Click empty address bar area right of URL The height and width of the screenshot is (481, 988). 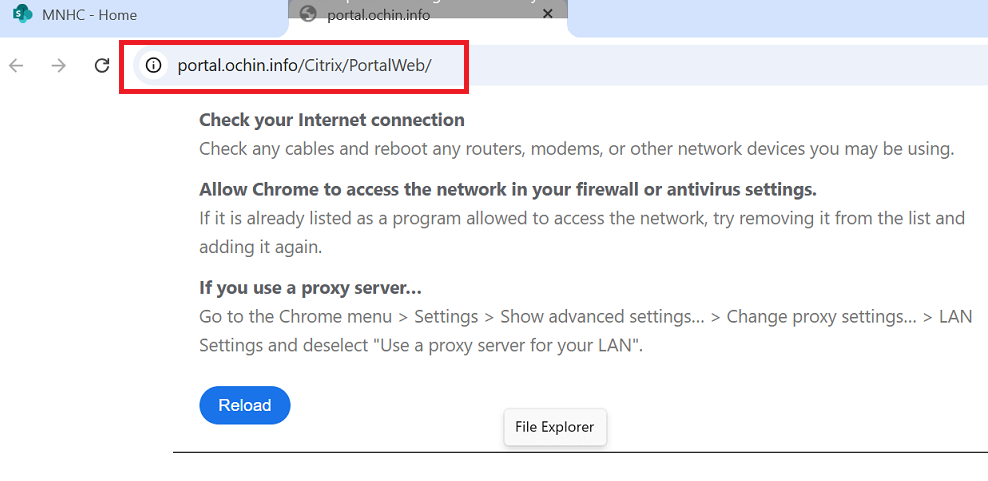[x=720, y=66]
